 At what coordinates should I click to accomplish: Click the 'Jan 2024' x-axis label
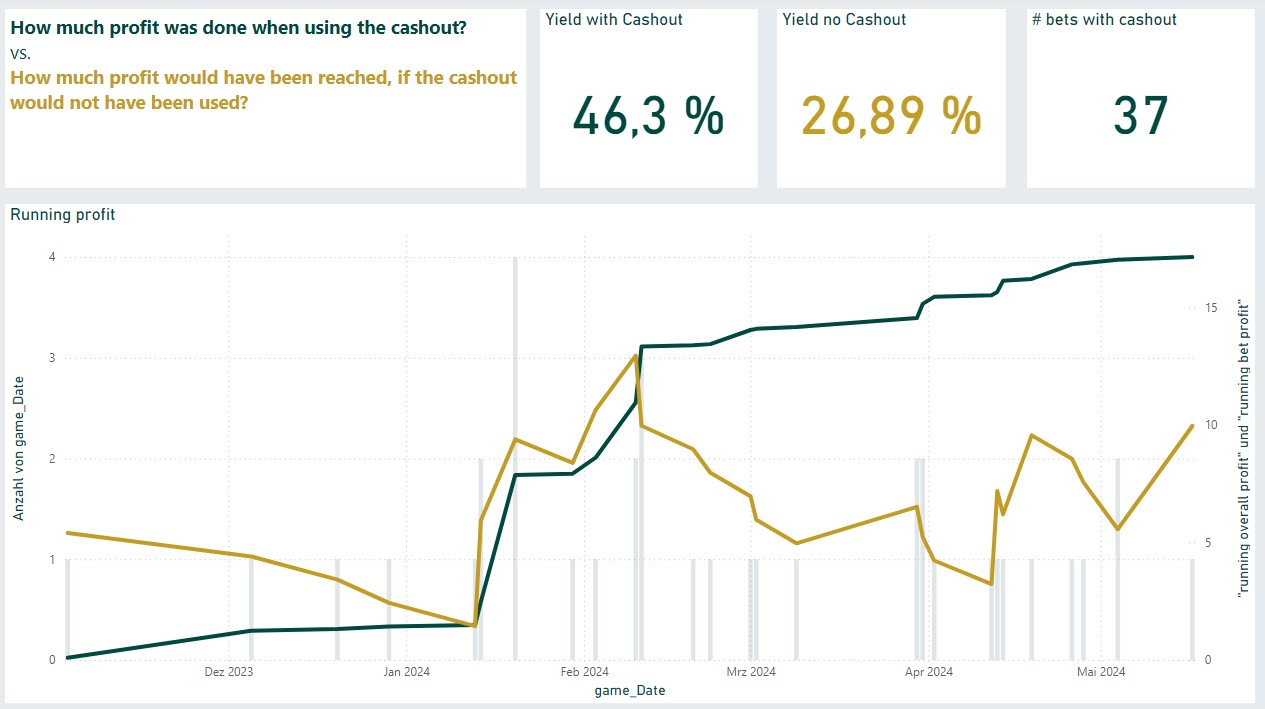point(405,672)
